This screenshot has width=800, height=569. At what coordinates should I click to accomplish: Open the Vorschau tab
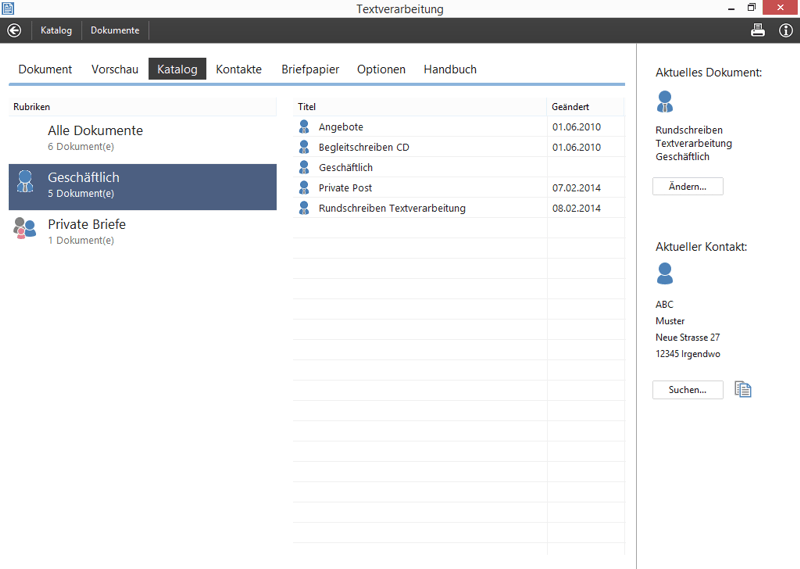pos(115,69)
